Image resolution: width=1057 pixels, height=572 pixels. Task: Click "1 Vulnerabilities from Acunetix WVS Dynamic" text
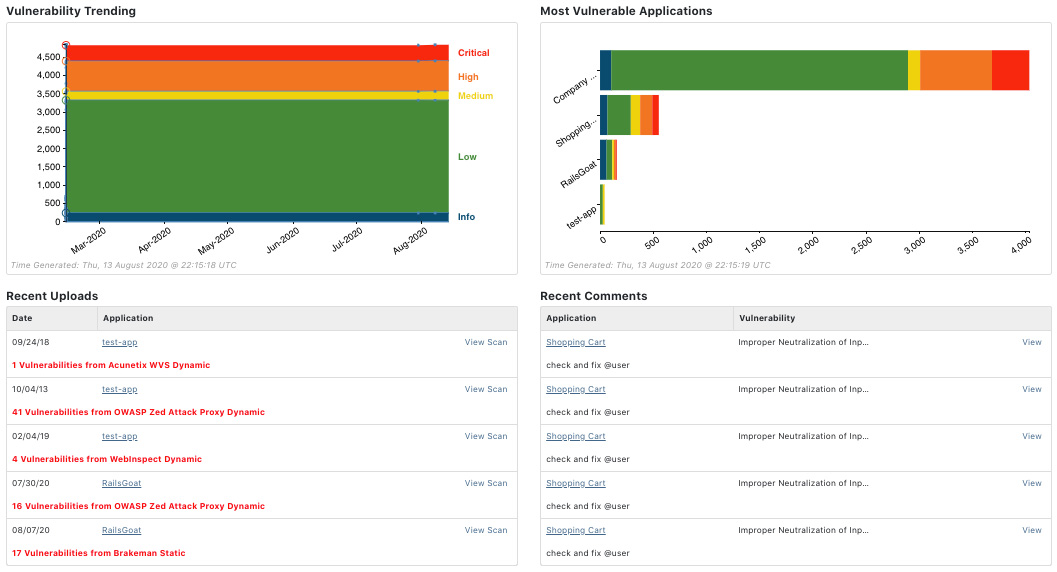click(111, 365)
